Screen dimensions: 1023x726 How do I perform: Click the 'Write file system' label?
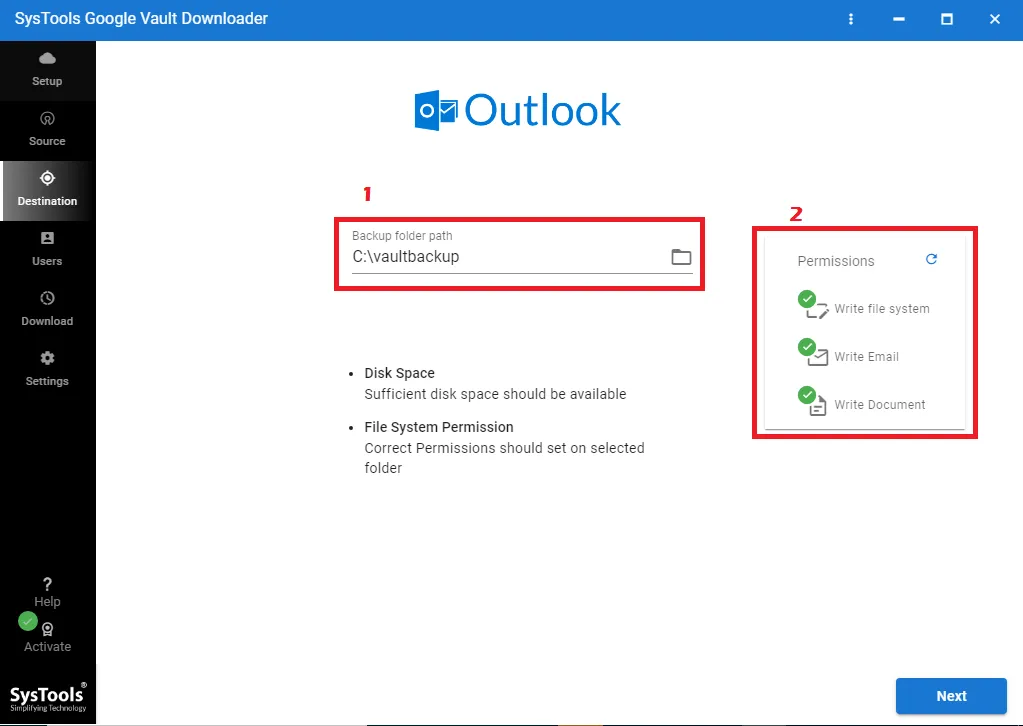tap(882, 309)
